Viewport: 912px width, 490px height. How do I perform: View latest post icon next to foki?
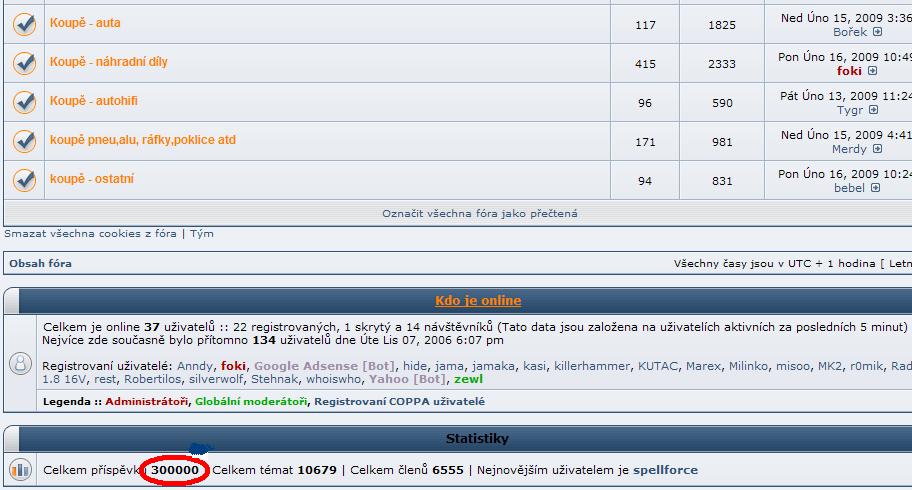[873, 71]
